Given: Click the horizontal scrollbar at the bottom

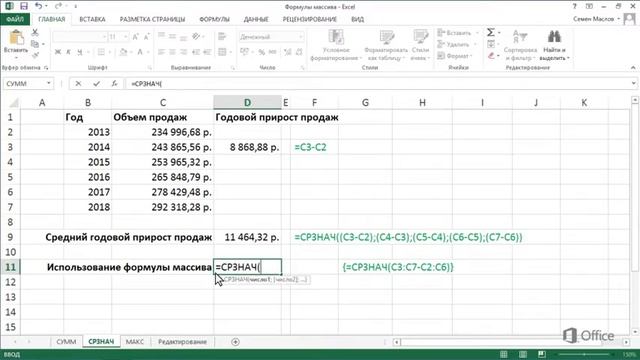Looking at the screenshot, I should point(511,342).
